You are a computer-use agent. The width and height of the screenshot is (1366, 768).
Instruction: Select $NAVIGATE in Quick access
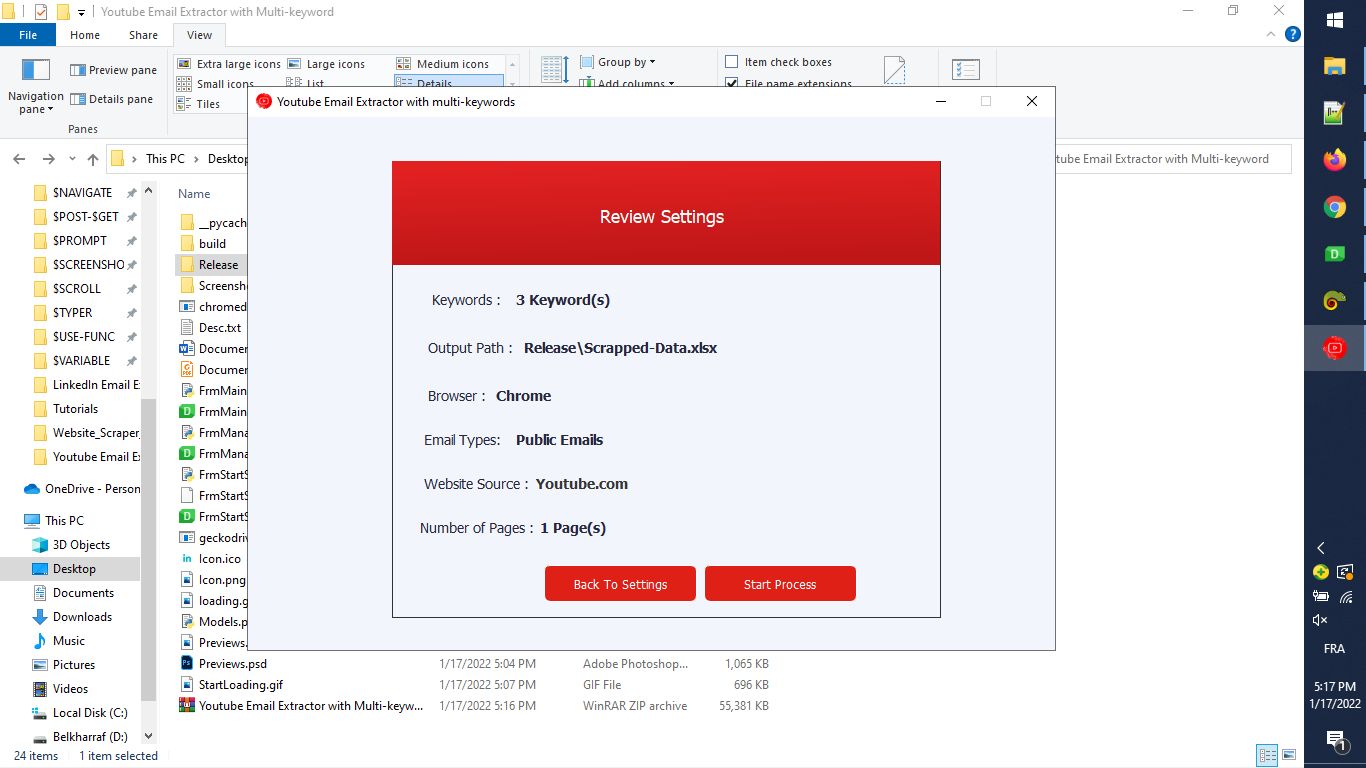coord(82,192)
